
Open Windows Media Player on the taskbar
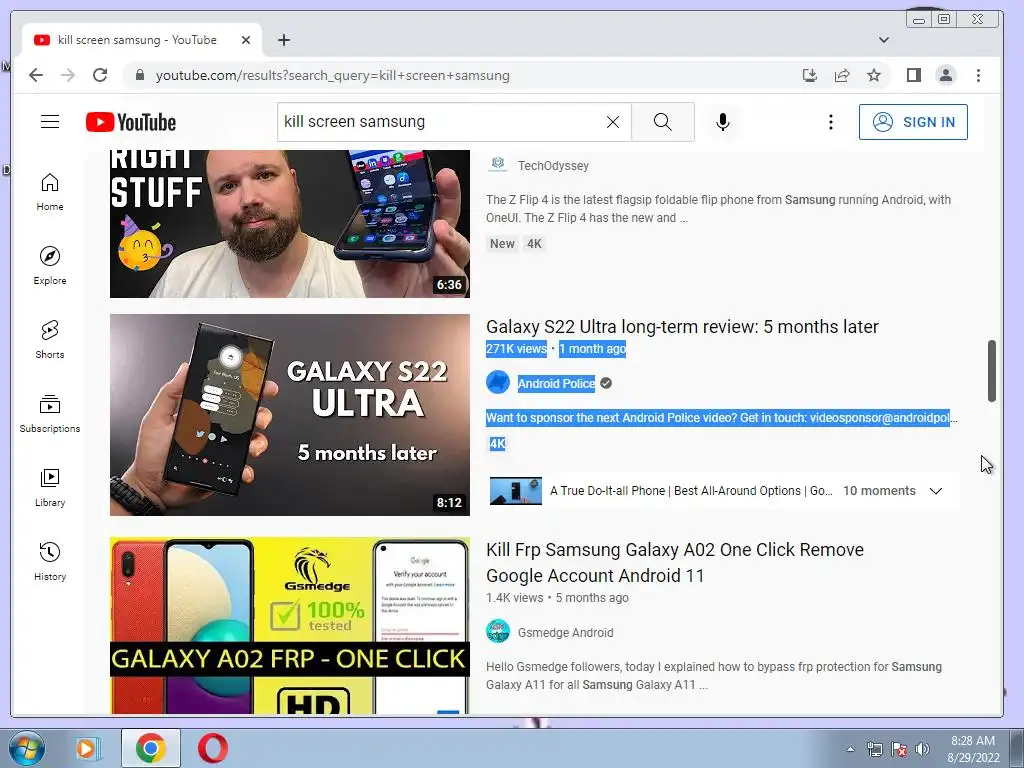pos(86,748)
